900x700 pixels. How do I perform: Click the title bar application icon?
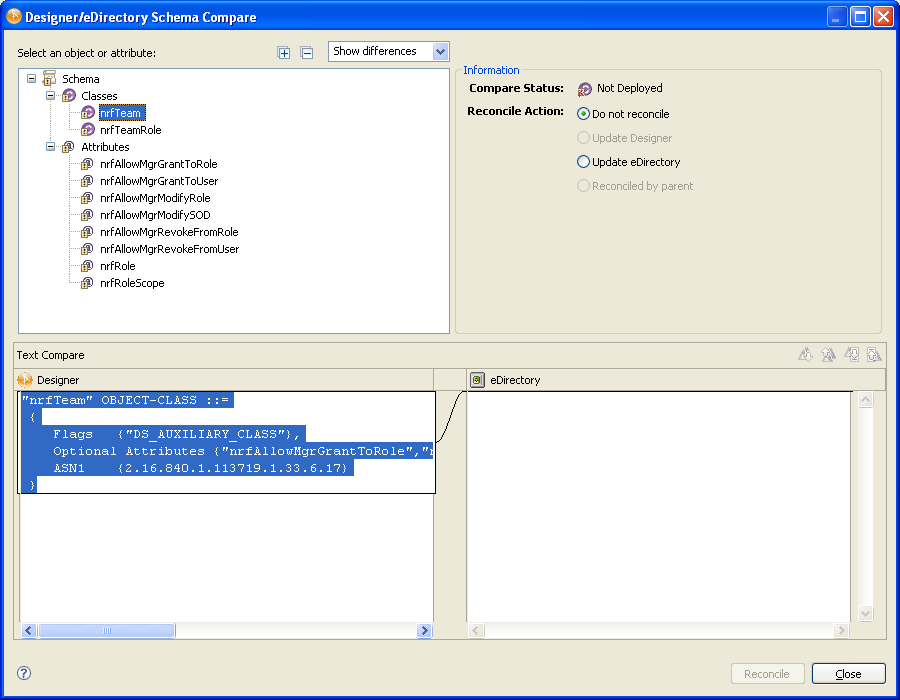pos(14,17)
